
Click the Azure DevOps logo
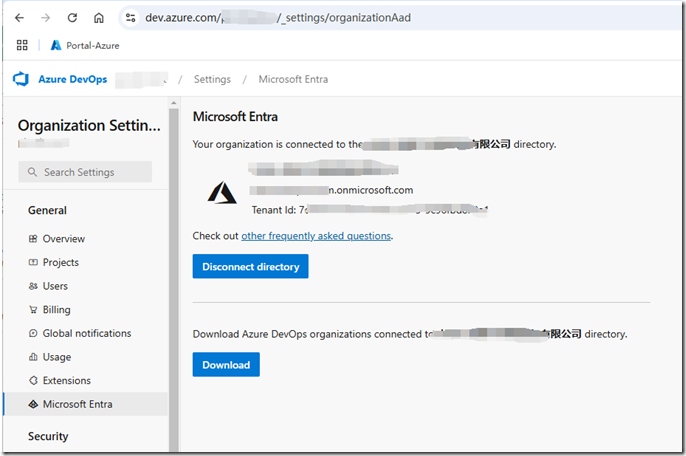coord(20,79)
